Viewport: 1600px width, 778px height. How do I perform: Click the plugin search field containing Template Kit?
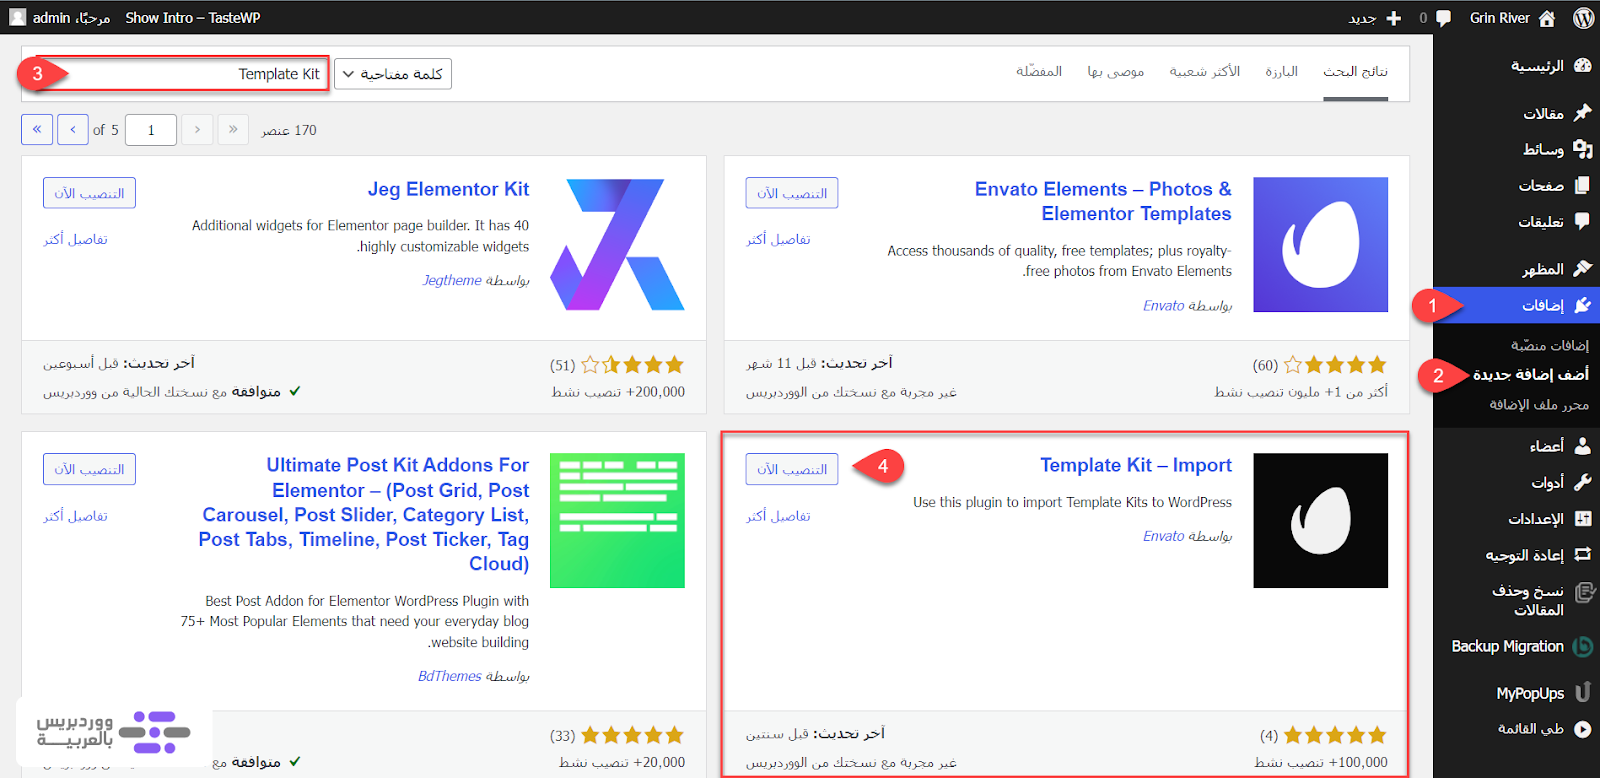click(x=190, y=74)
